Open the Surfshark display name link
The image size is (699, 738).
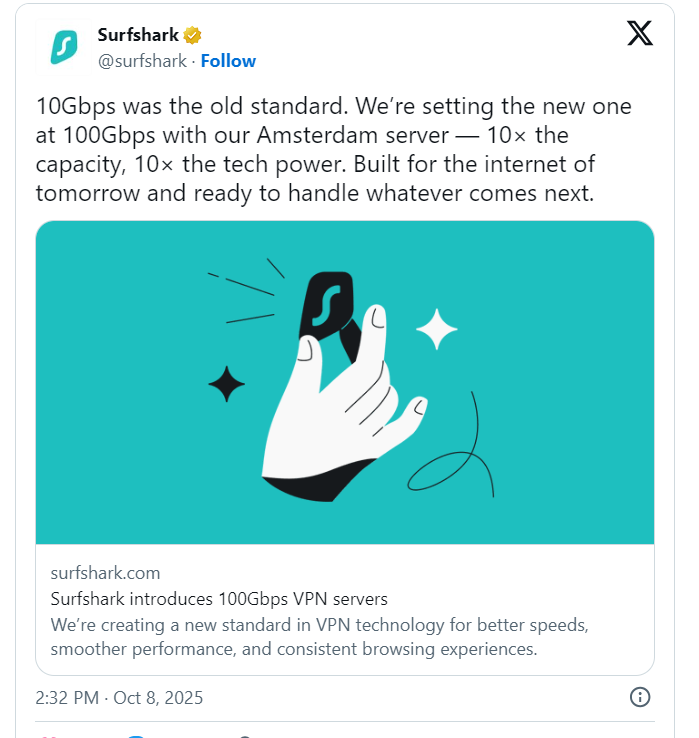(x=137, y=36)
